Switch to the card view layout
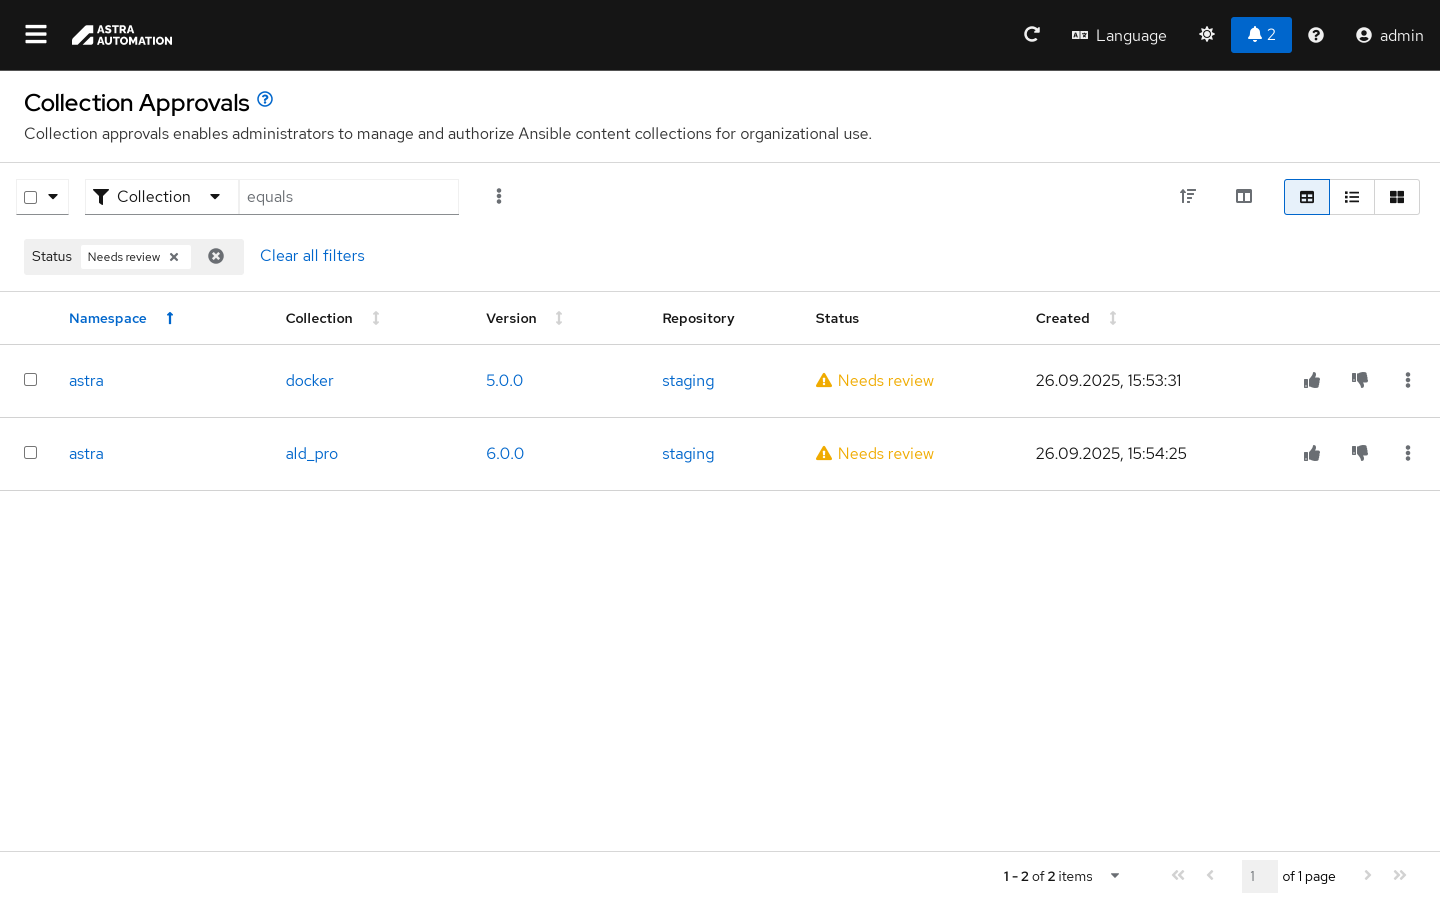 [1397, 197]
